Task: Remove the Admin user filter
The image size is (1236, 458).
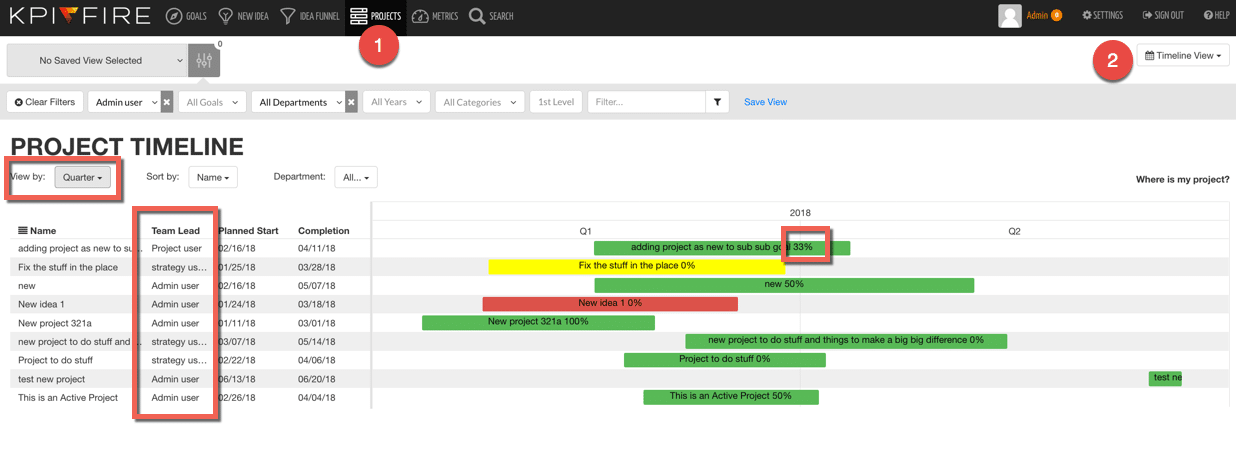Action: tap(167, 102)
